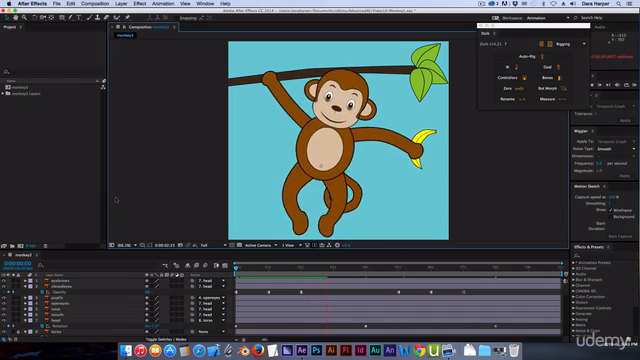Image resolution: width=640 pixels, height=360 pixels.
Task: Select the Roto Brush tool
Action: 117,18
